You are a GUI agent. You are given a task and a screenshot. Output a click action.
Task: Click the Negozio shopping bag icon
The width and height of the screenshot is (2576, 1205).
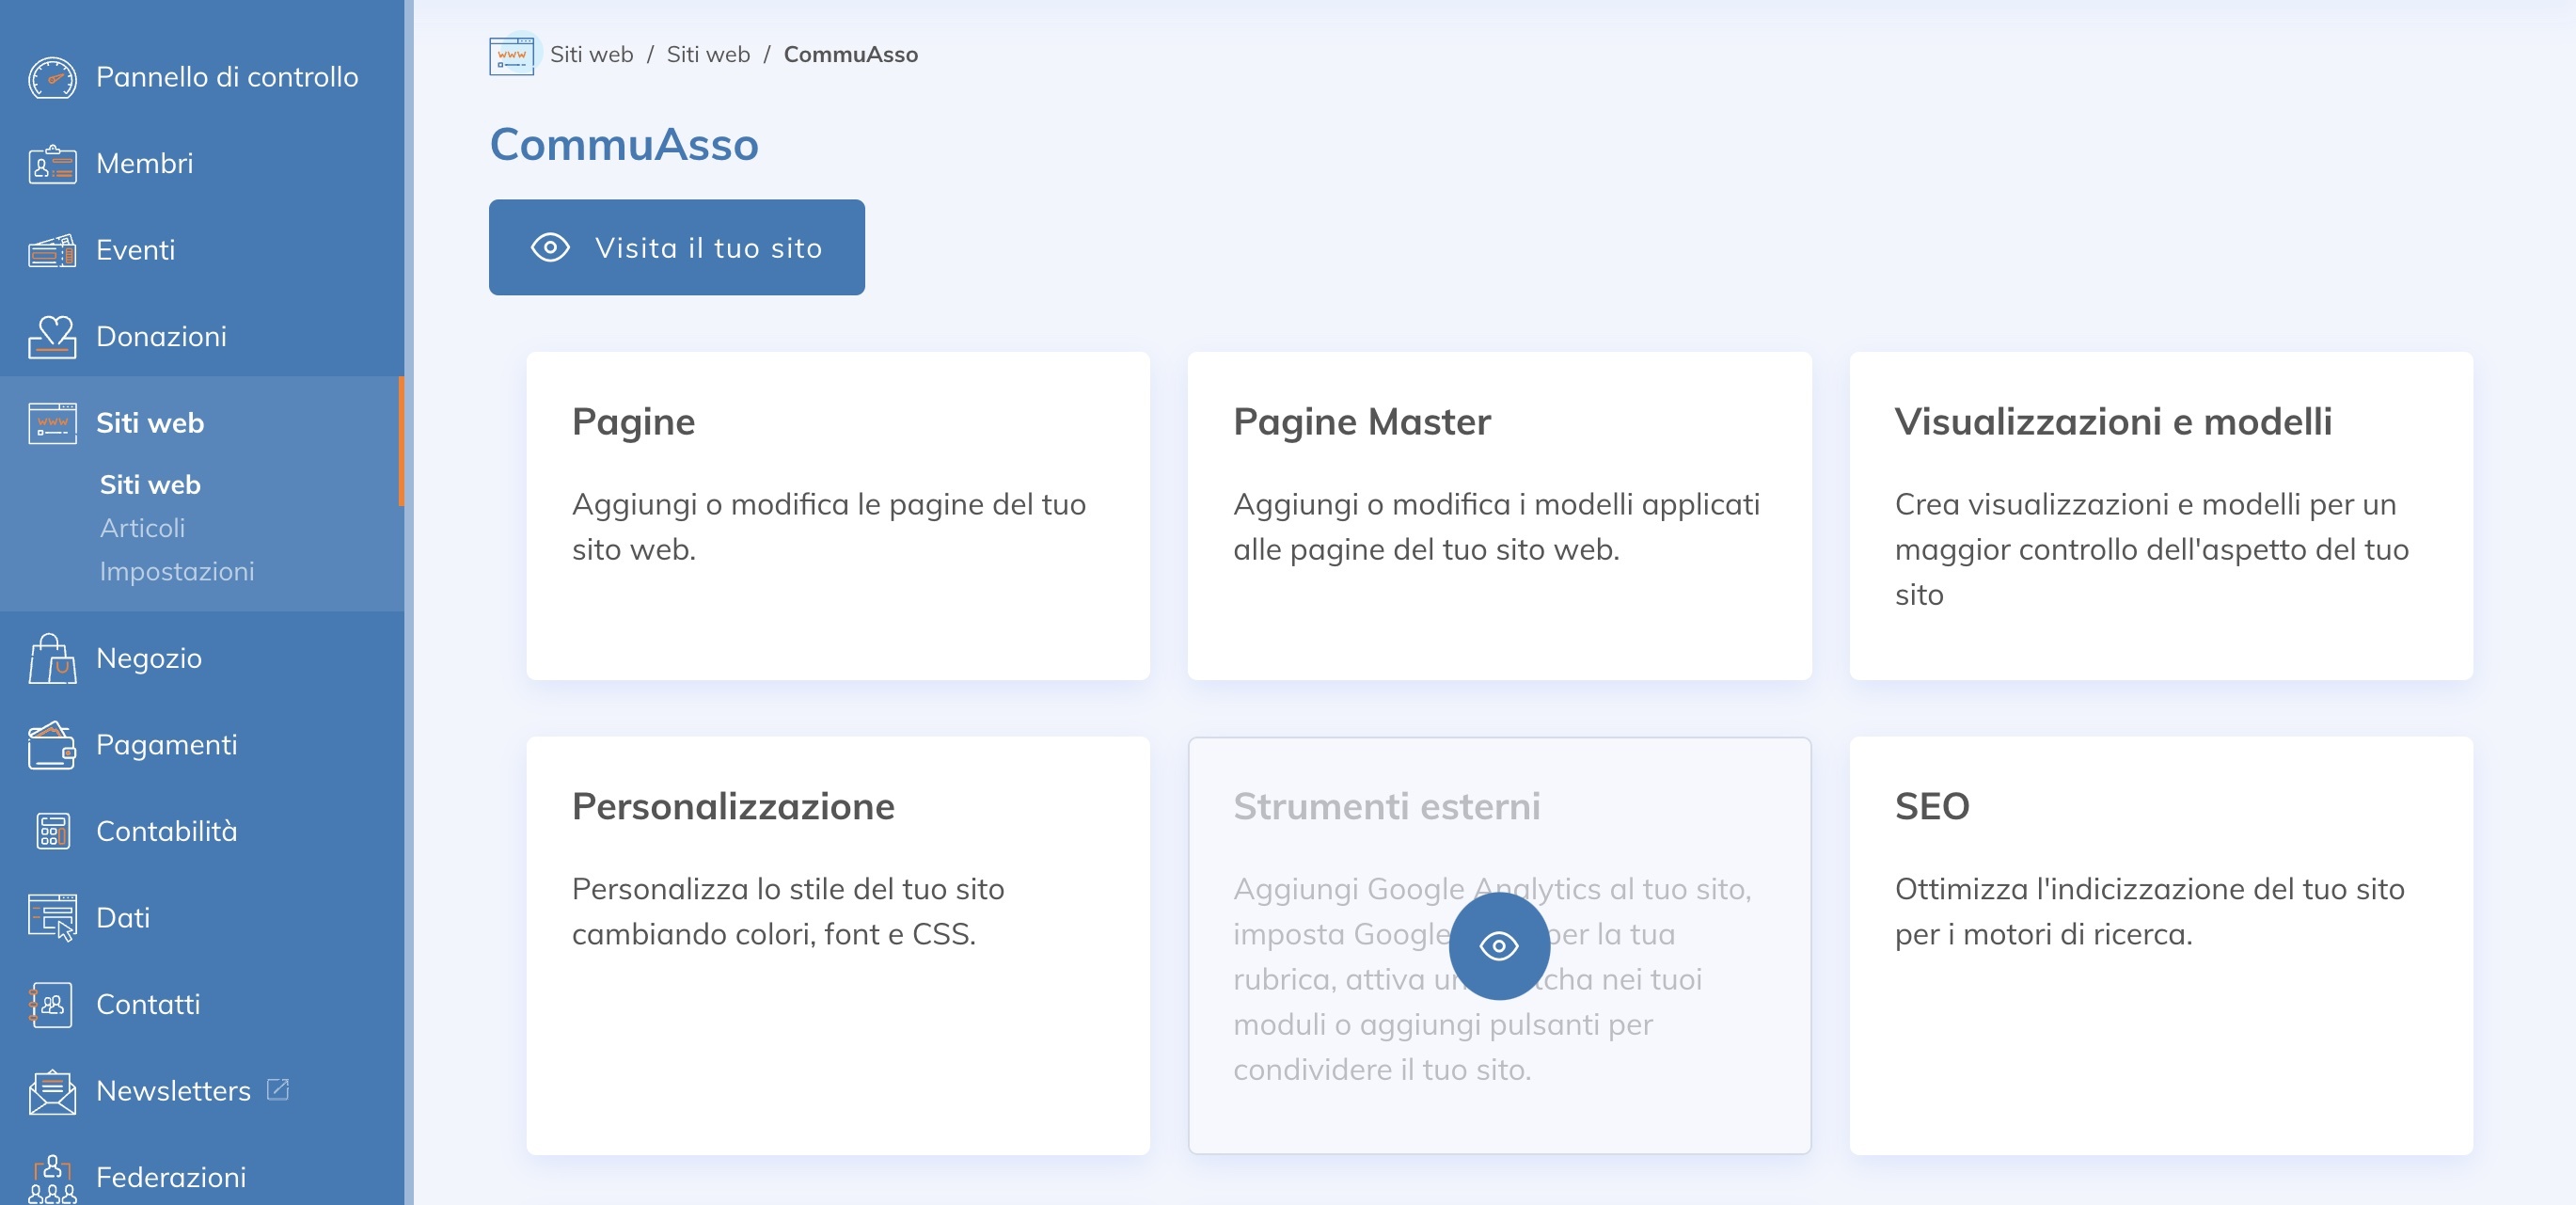pyautogui.click(x=52, y=659)
